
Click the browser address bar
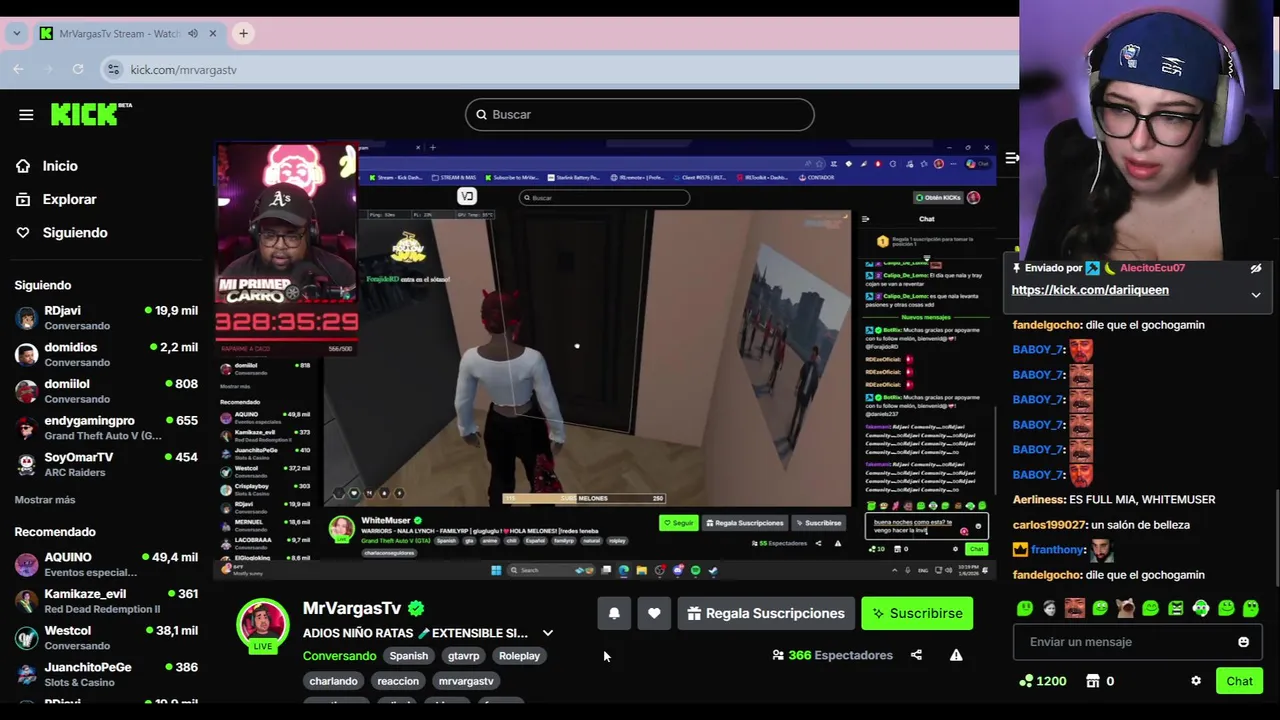[x=560, y=69]
